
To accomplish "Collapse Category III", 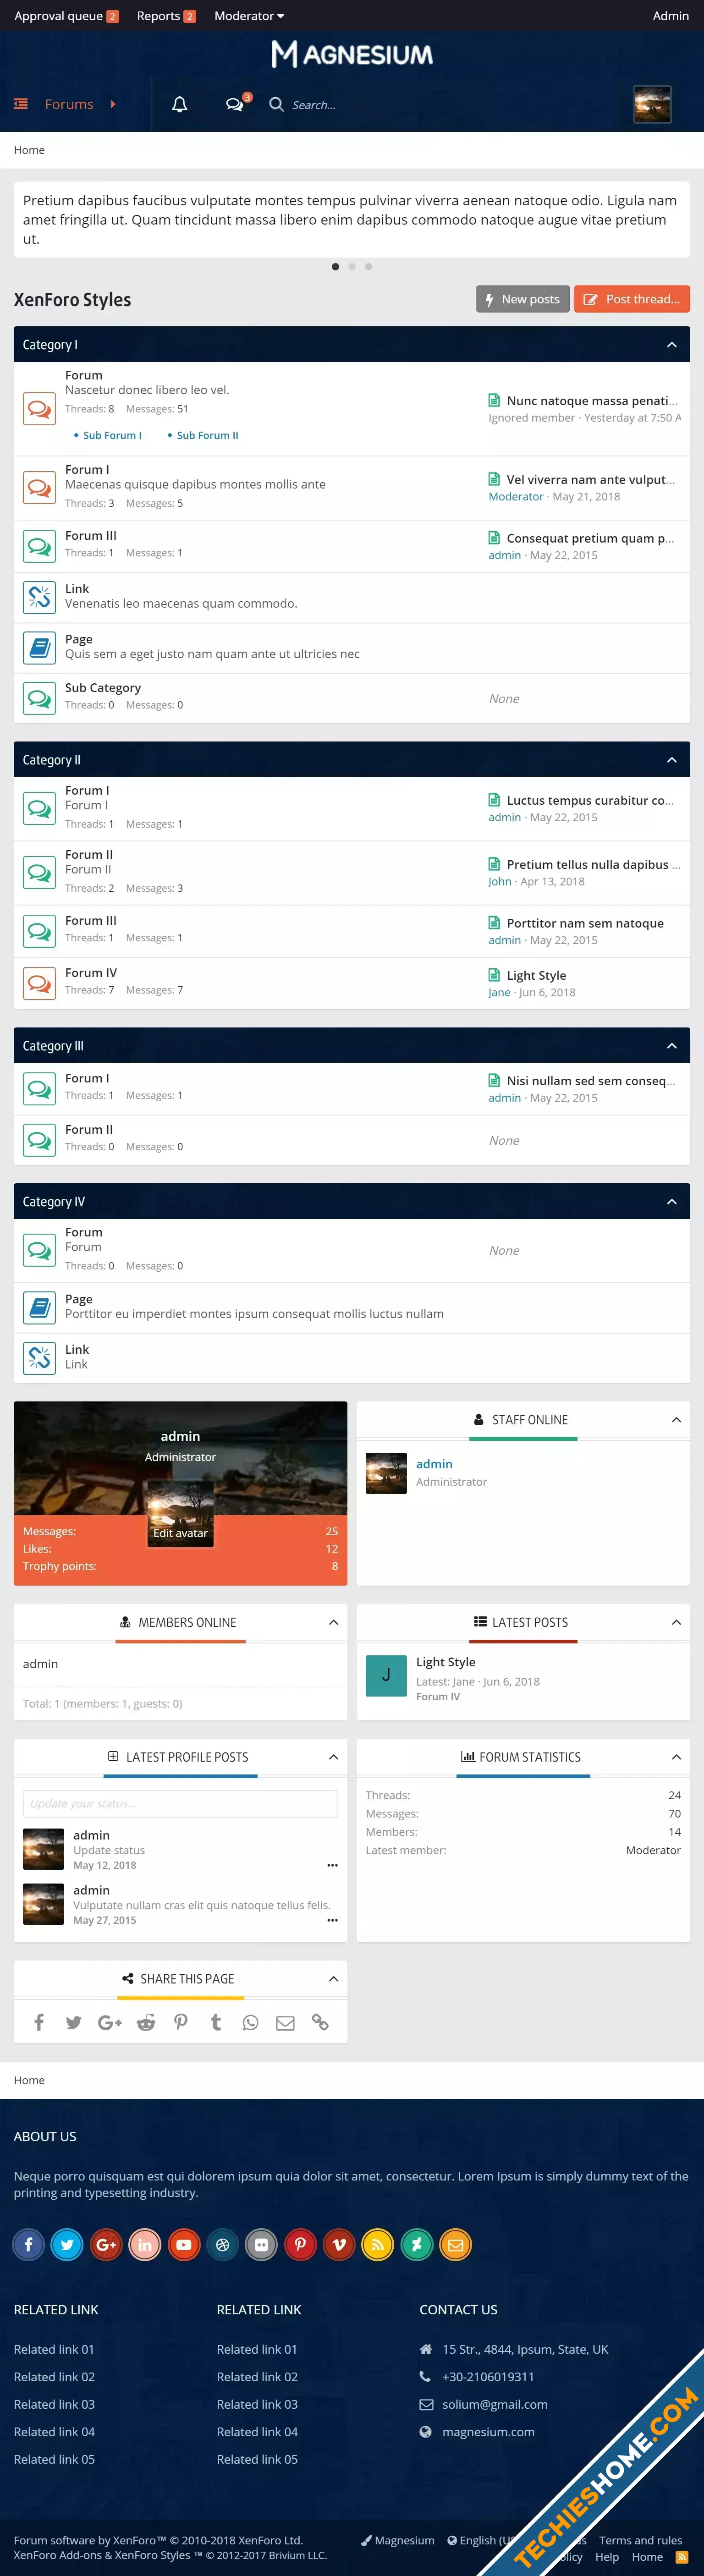I will coord(672,1045).
